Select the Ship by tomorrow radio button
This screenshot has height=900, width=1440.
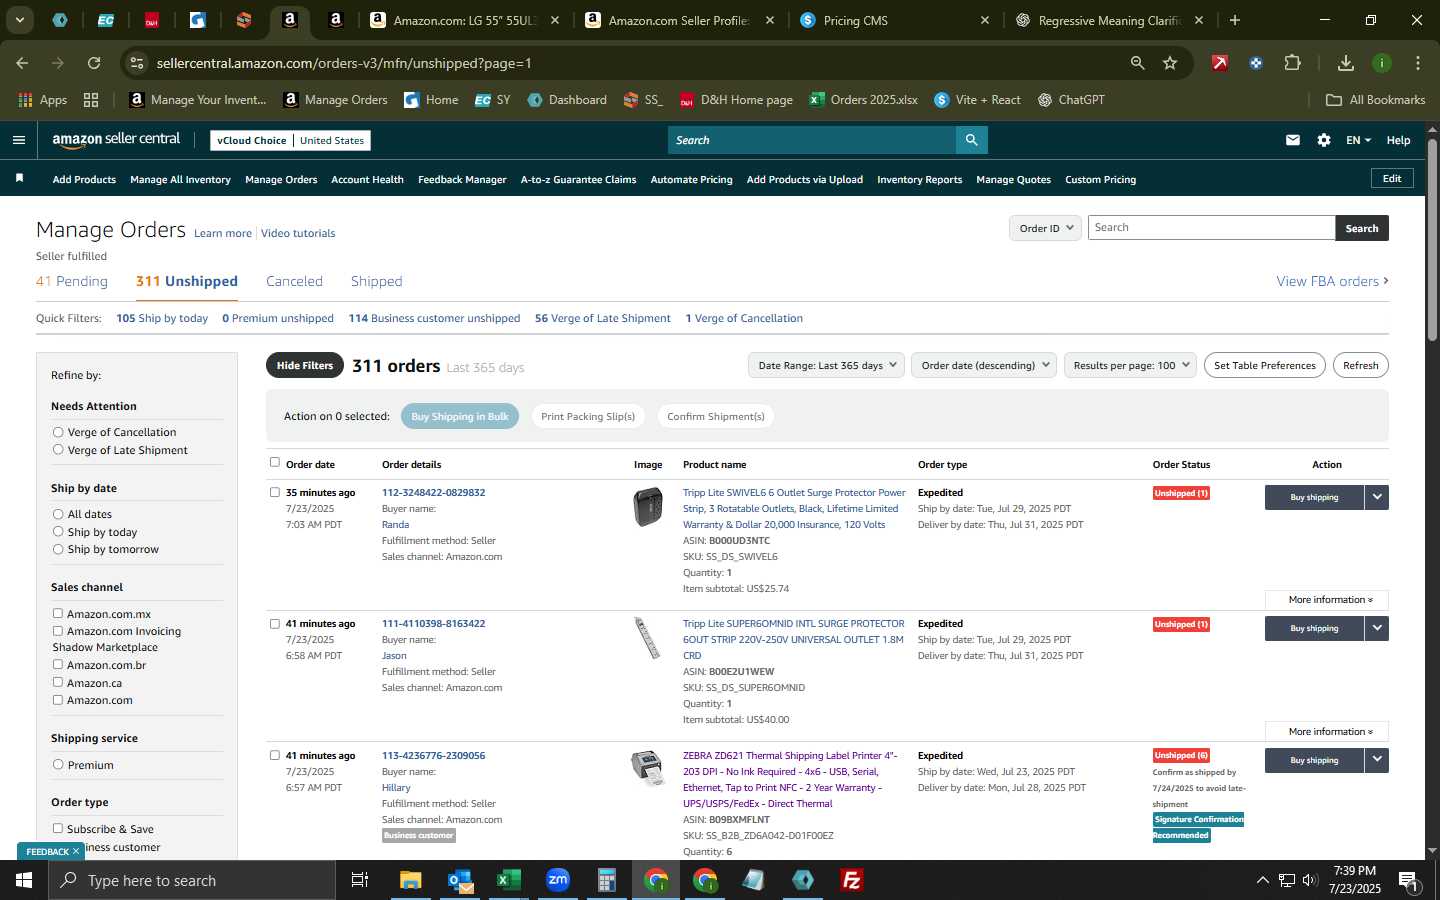click(x=58, y=549)
